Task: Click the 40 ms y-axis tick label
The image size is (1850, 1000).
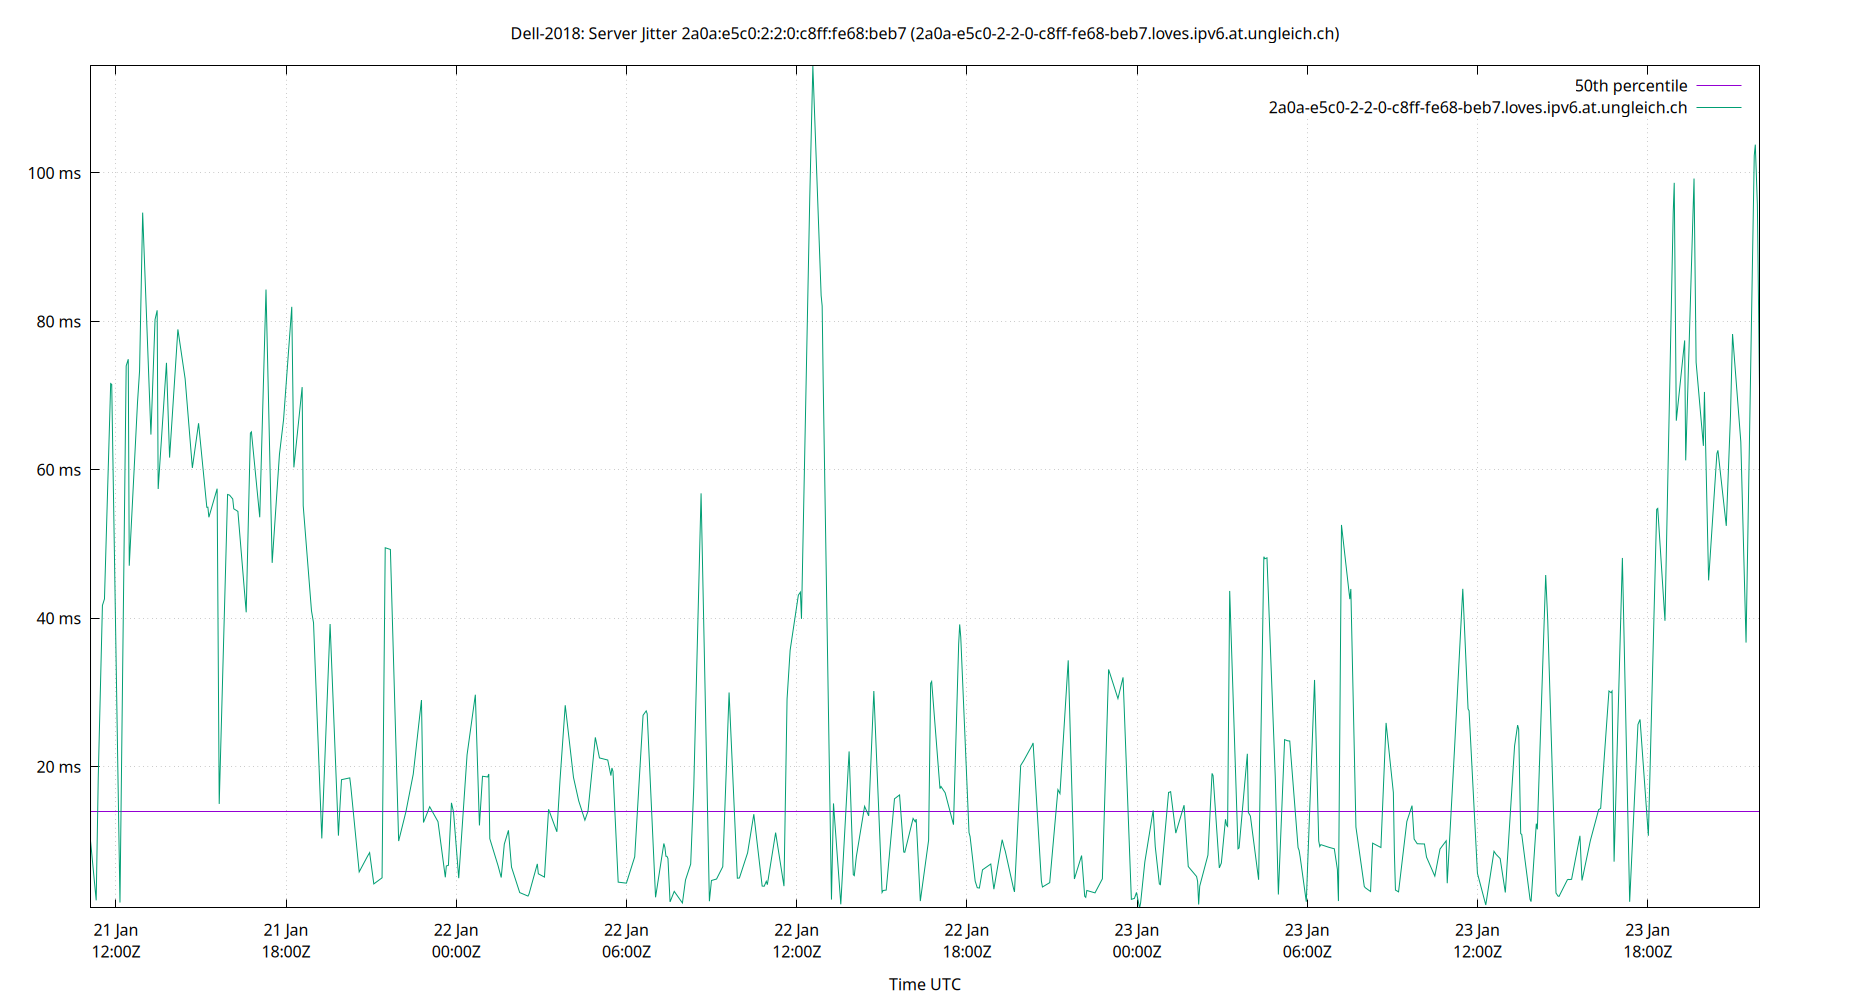Action: (61, 618)
